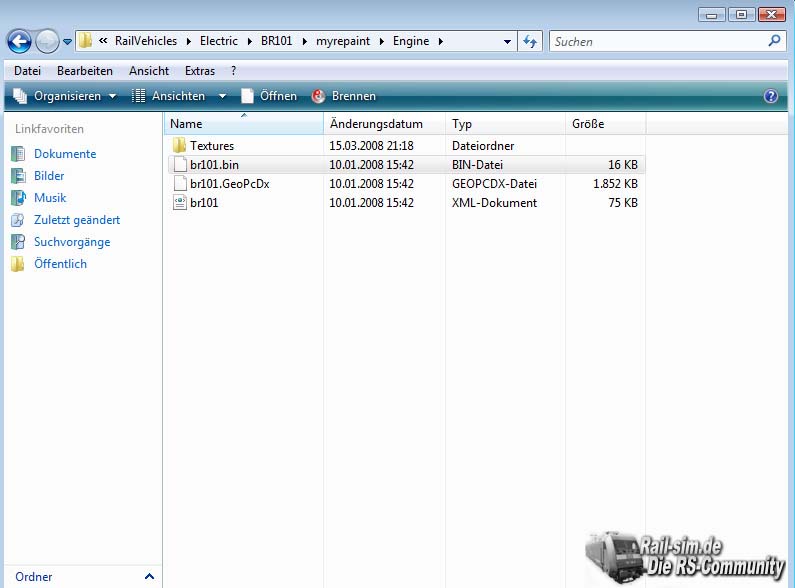This screenshot has width=795, height=588.
Task: Click the folder icon in address bar
Action: (x=86, y=41)
